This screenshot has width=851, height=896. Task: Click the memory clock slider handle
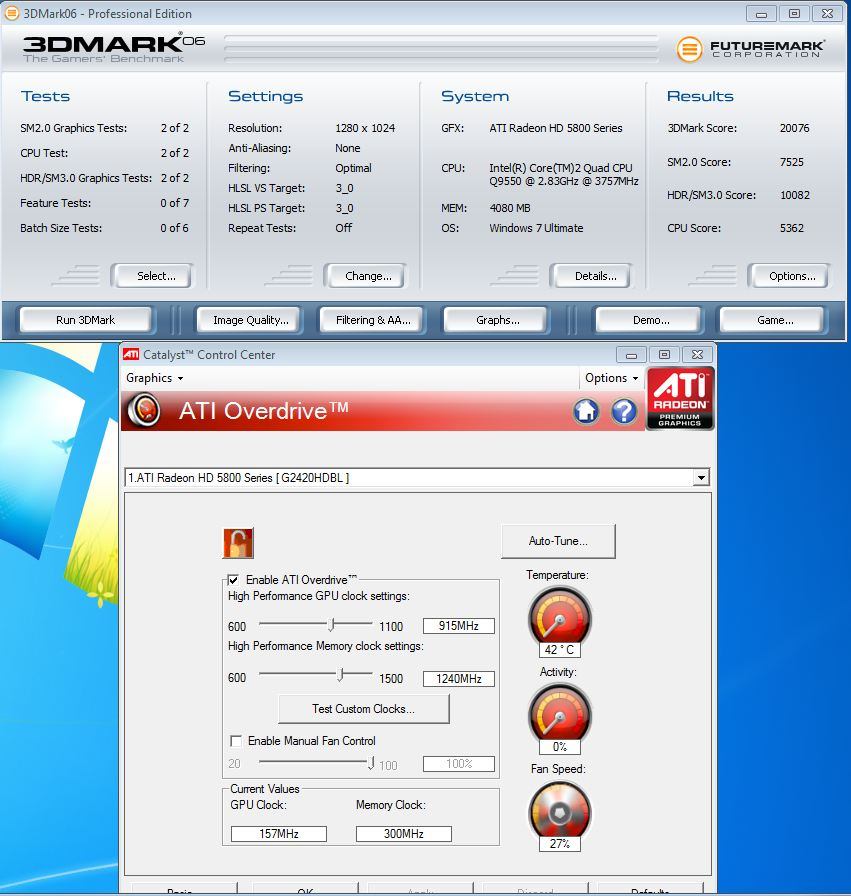pos(341,675)
